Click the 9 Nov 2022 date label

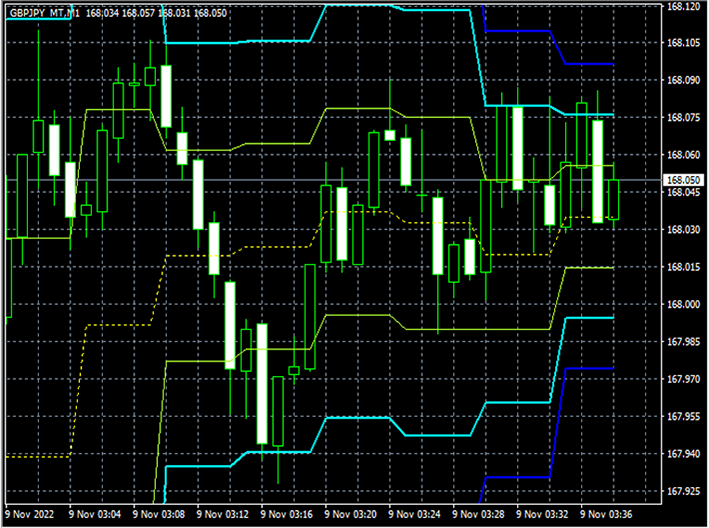29,514
